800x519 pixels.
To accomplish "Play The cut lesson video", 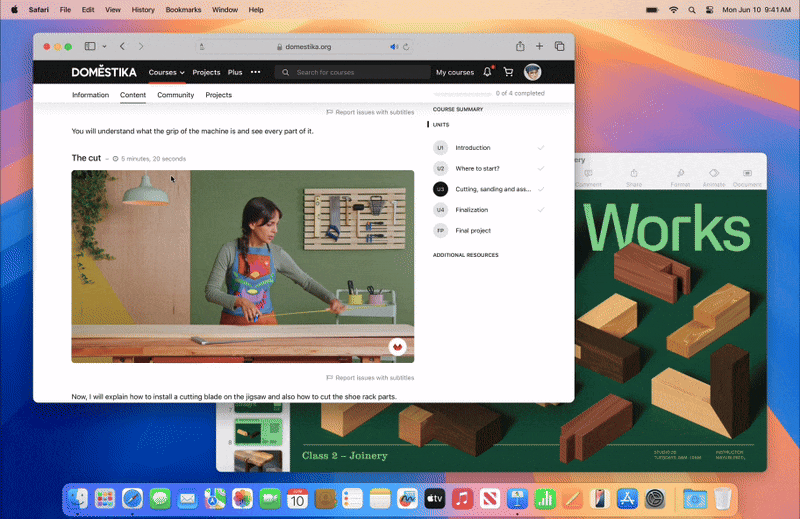I will point(243,266).
